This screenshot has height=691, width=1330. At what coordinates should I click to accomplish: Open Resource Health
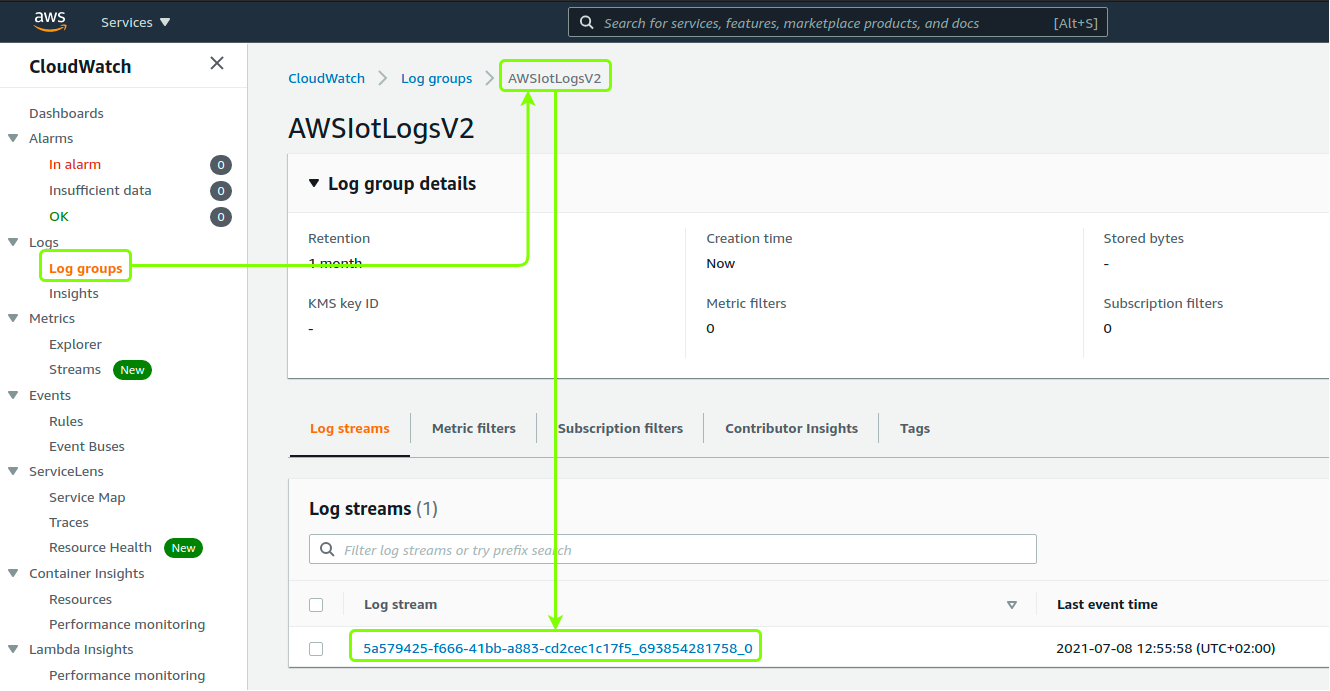tap(100, 547)
